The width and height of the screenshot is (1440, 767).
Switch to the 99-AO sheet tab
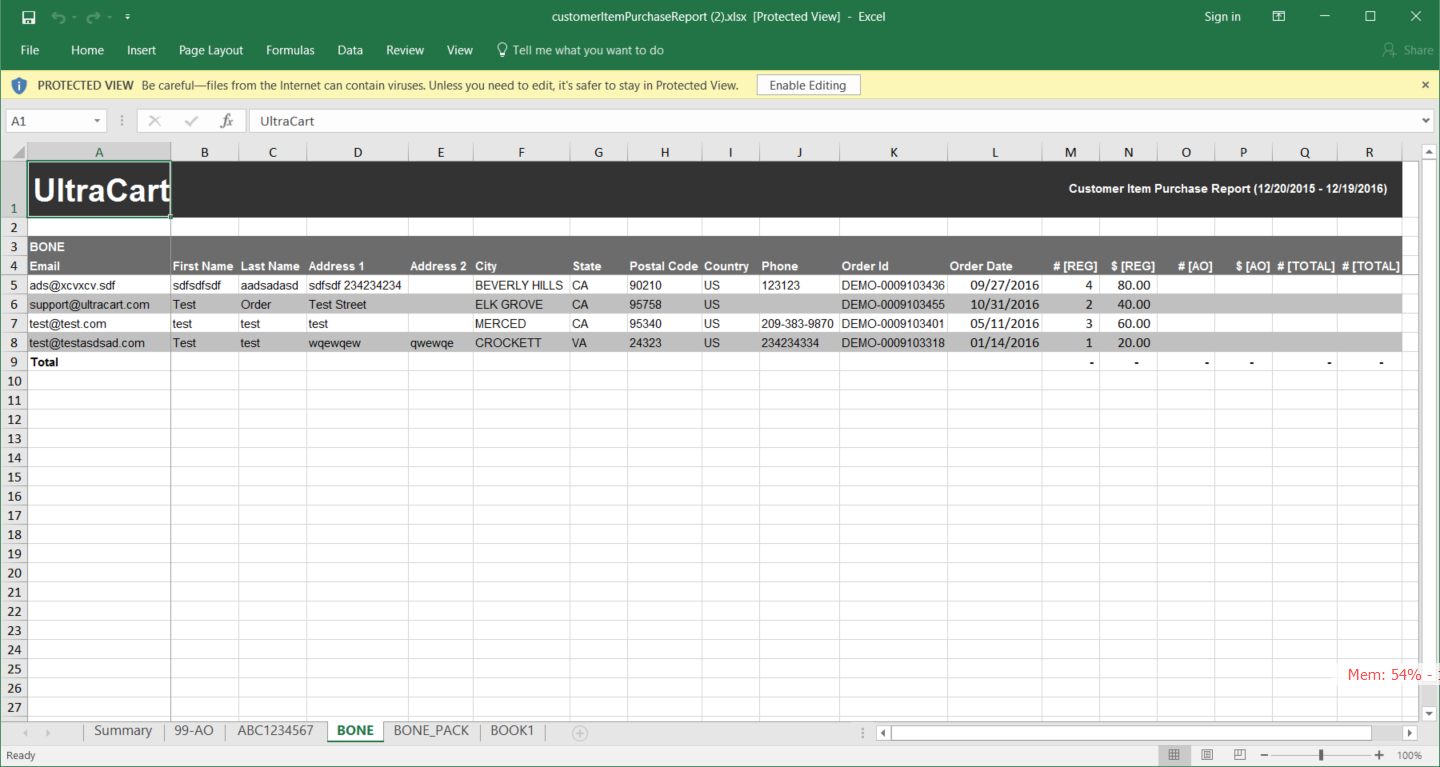pyautogui.click(x=193, y=731)
